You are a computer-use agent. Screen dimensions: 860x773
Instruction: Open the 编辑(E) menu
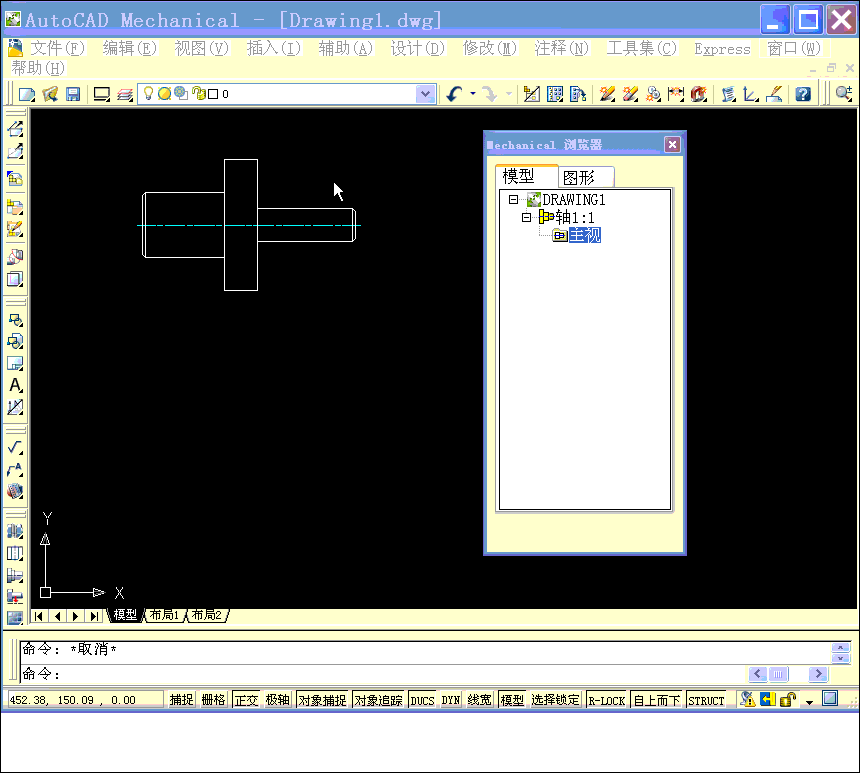click(129, 48)
